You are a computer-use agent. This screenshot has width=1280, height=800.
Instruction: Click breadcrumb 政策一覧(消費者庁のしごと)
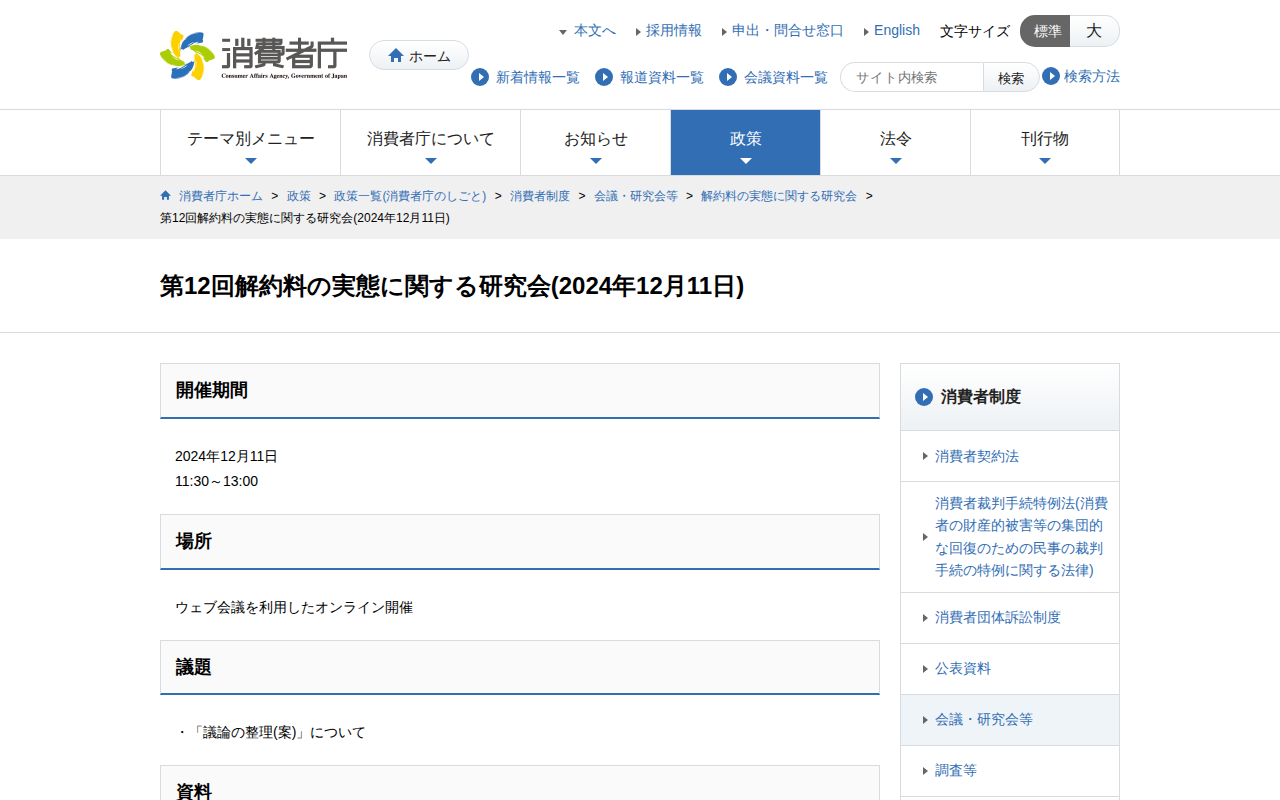pyautogui.click(x=410, y=196)
